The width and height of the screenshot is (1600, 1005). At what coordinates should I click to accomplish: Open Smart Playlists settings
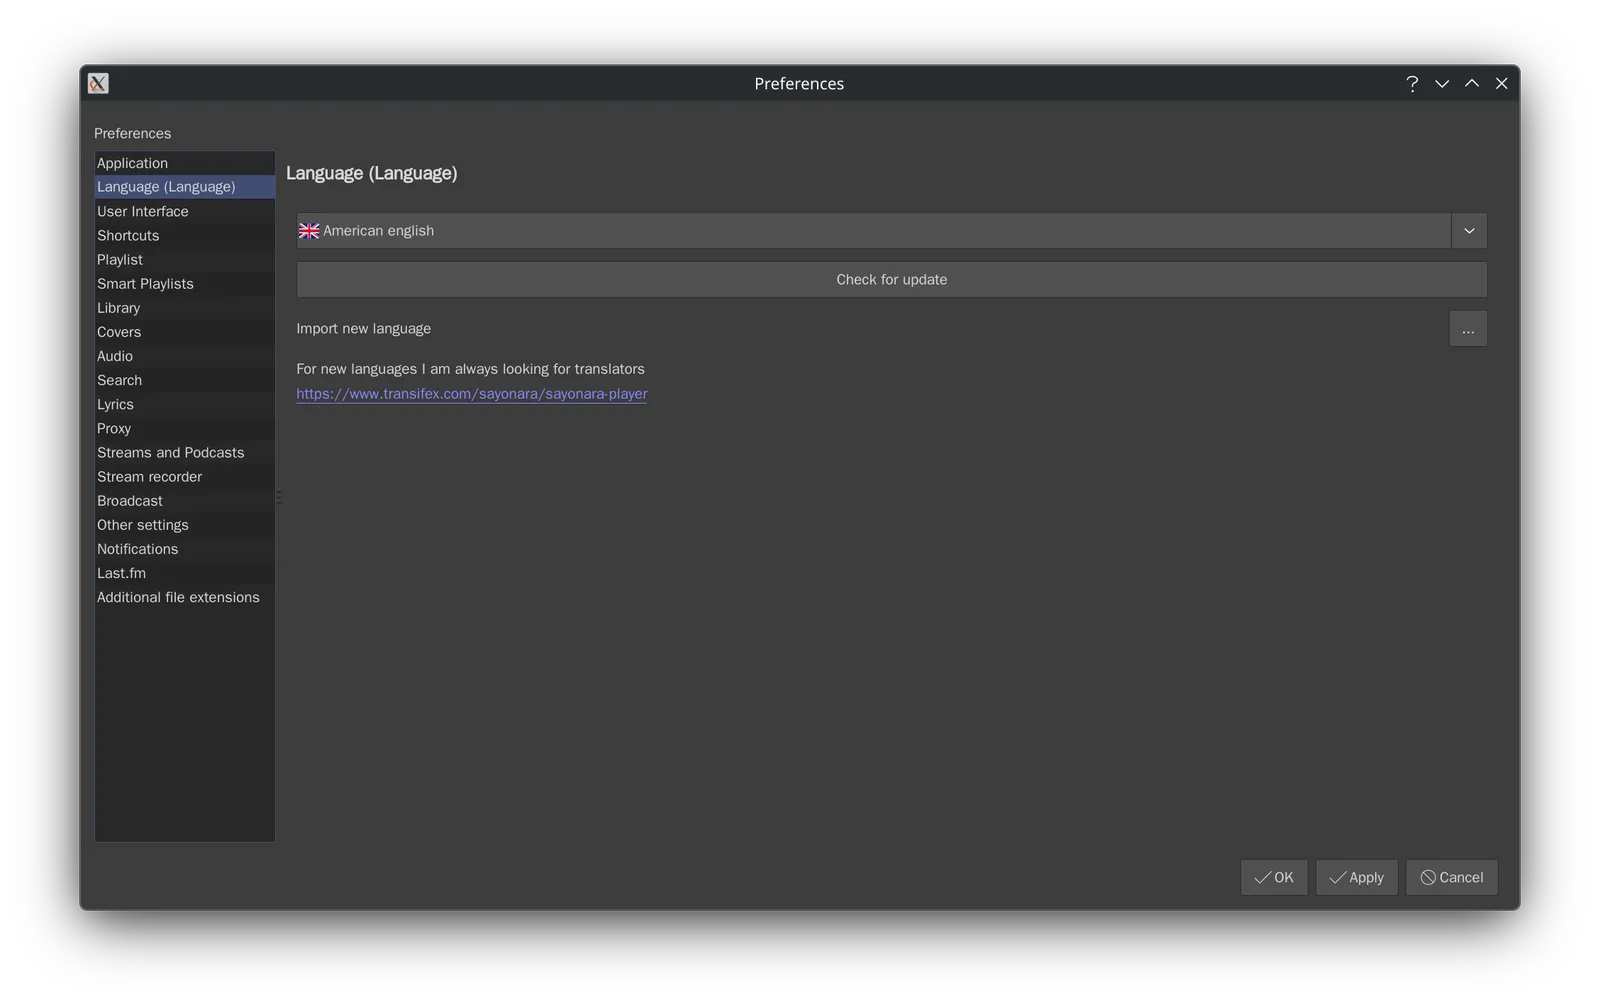pyautogui.click(x=185, y=284)
